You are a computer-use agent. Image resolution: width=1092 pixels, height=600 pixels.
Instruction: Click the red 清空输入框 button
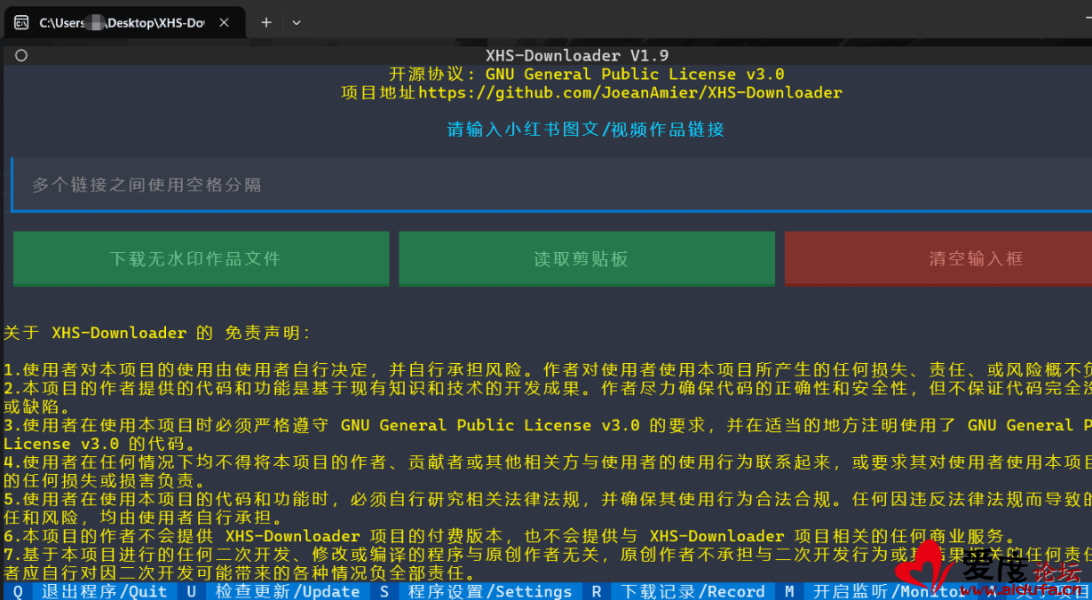(x=938, y=258)
